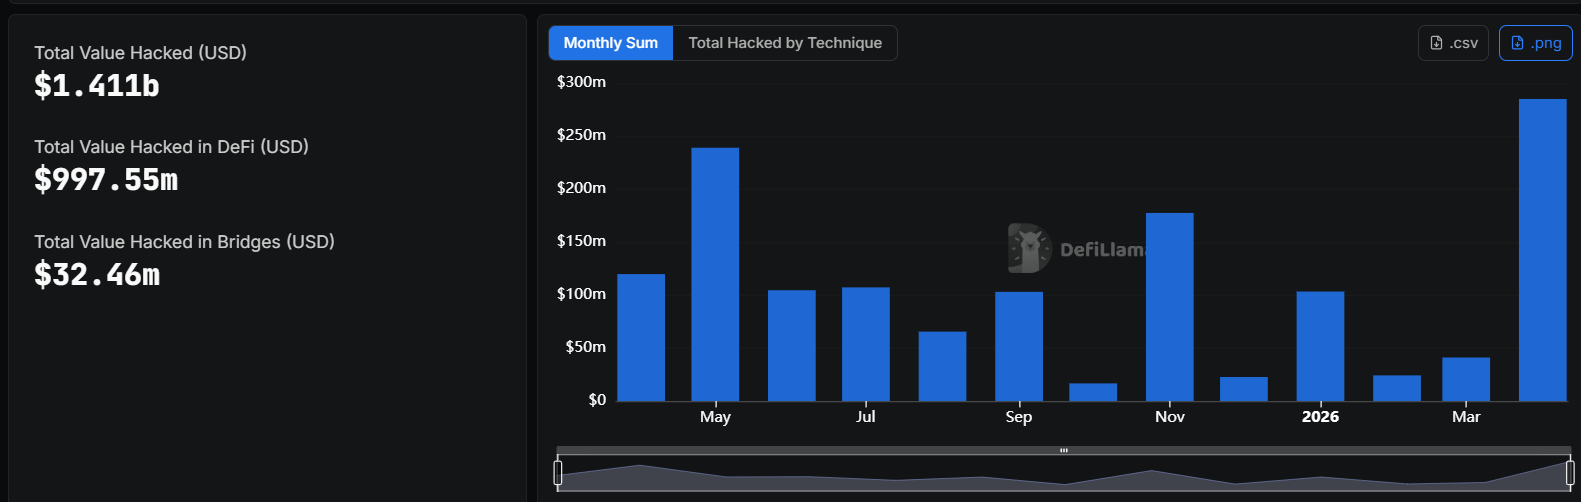This screenshot has height=502, width=1581.
Task: Select the tallest bar at the far right
Action: point(1542,250)
